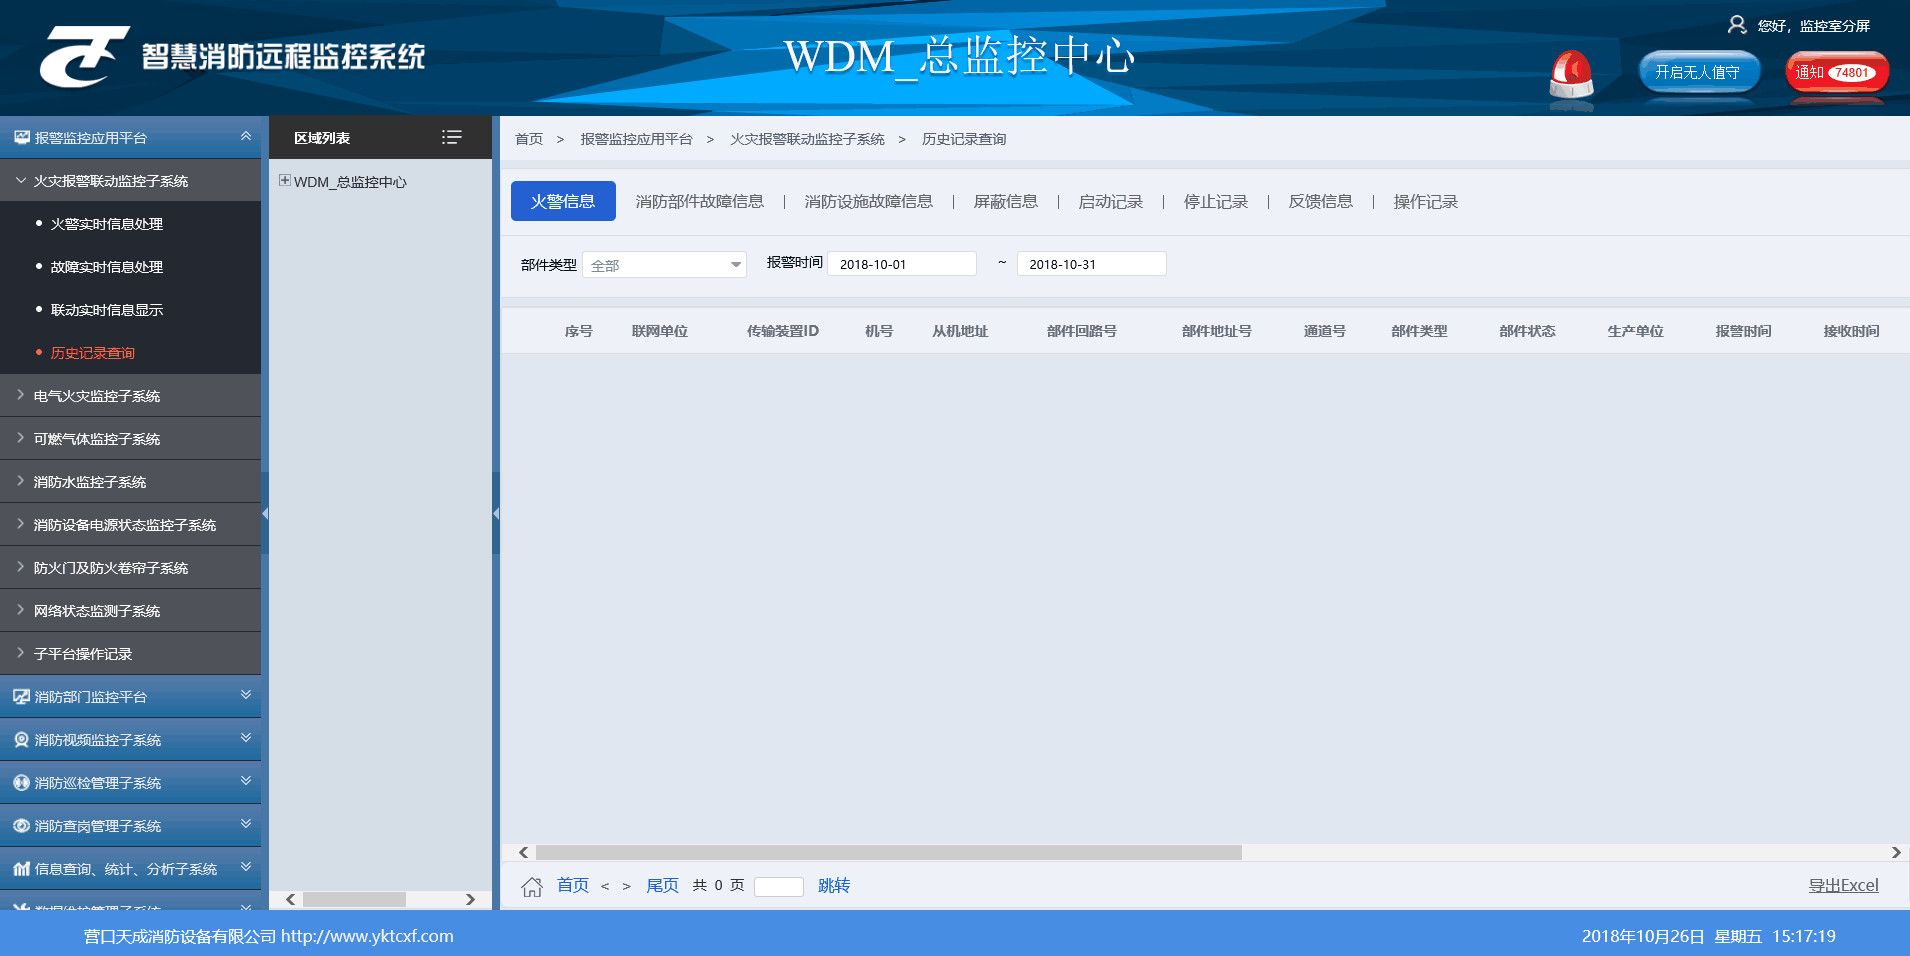This screenshot has height=956, width=1910.
Task: Collapse the 火灾报警联动监控子系统 menu
Action: [20, 181]
